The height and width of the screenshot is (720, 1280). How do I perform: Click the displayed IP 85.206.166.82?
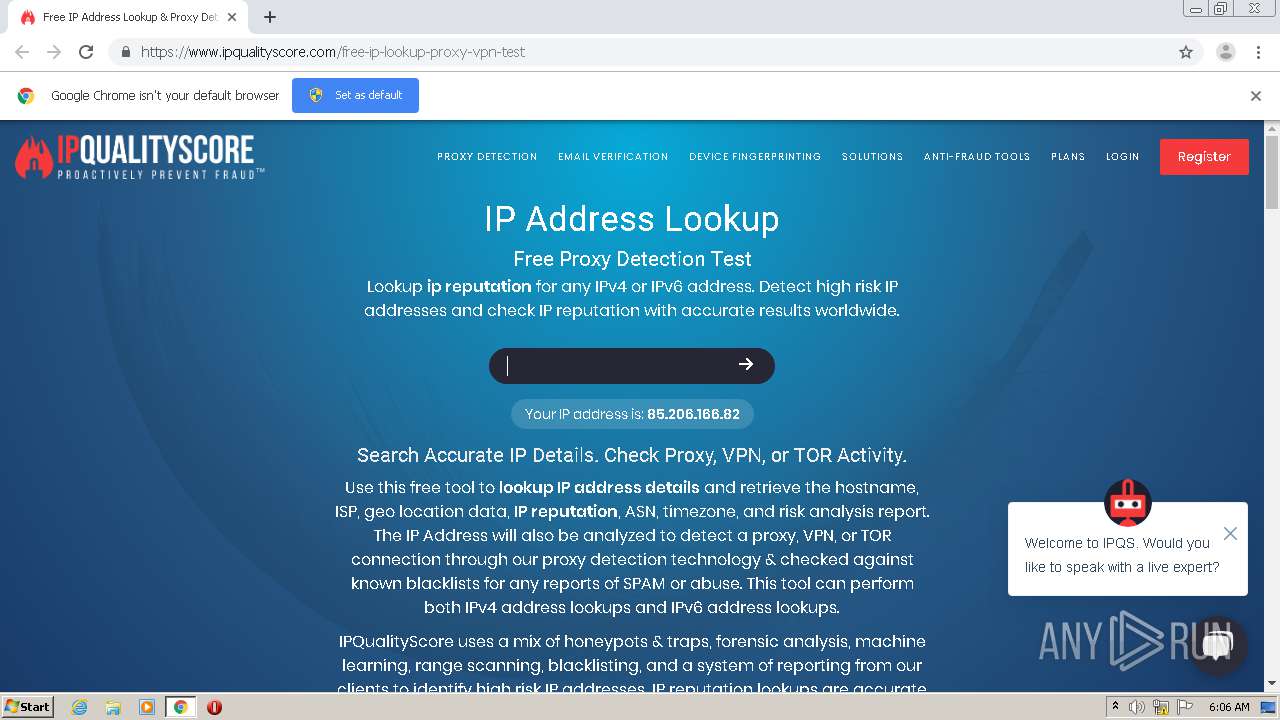(693, 414)
